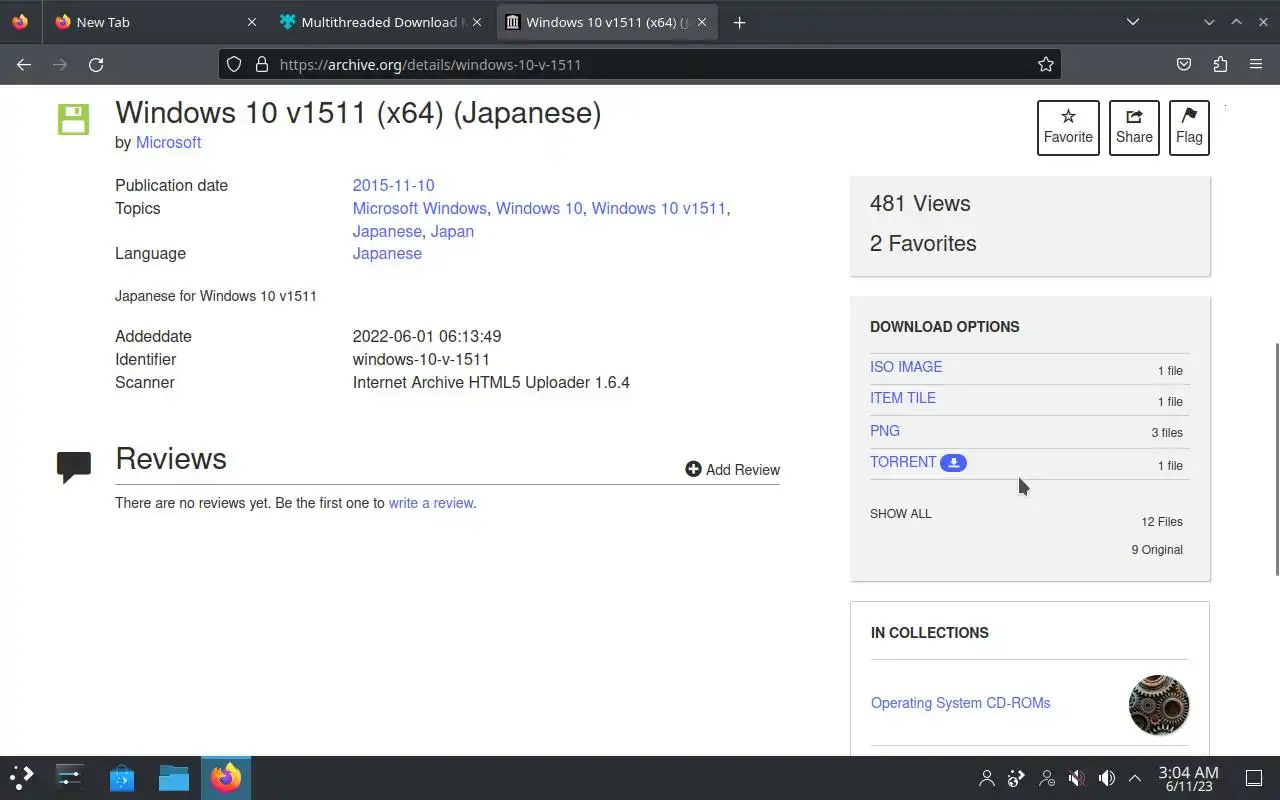Share this archive item

(1134, 127)
